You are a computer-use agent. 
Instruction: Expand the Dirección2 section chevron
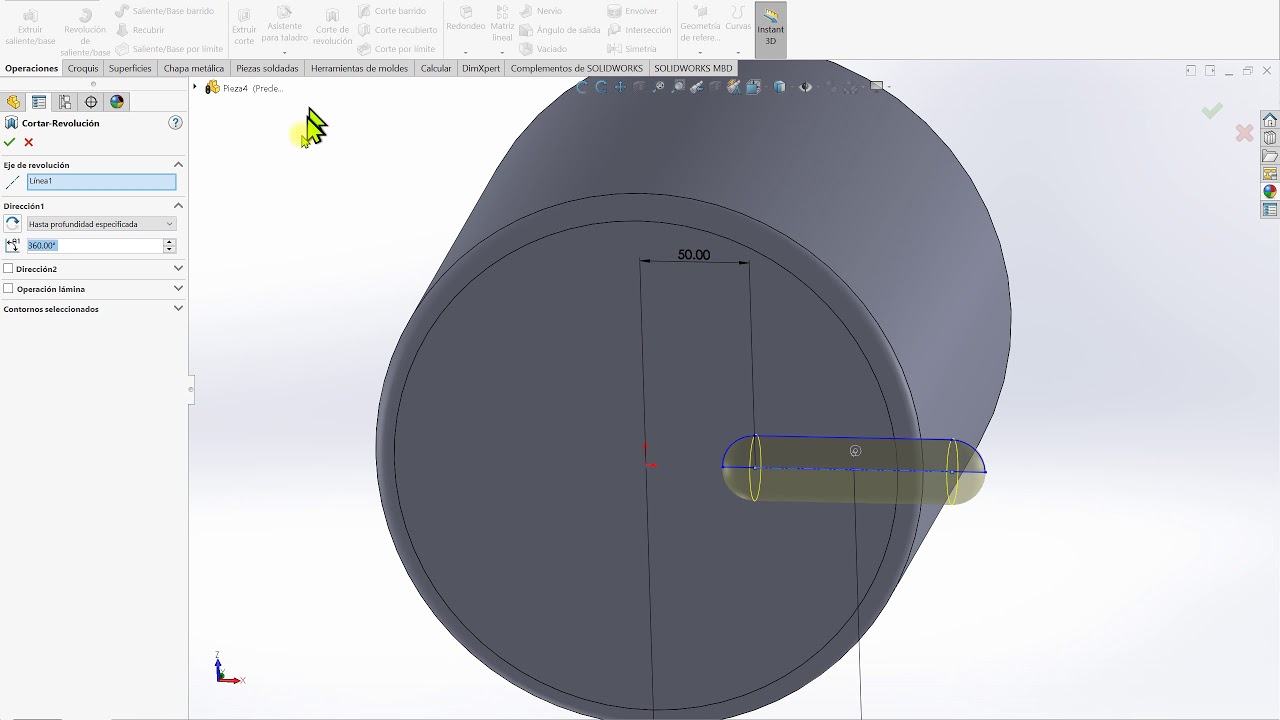[178, 269]
